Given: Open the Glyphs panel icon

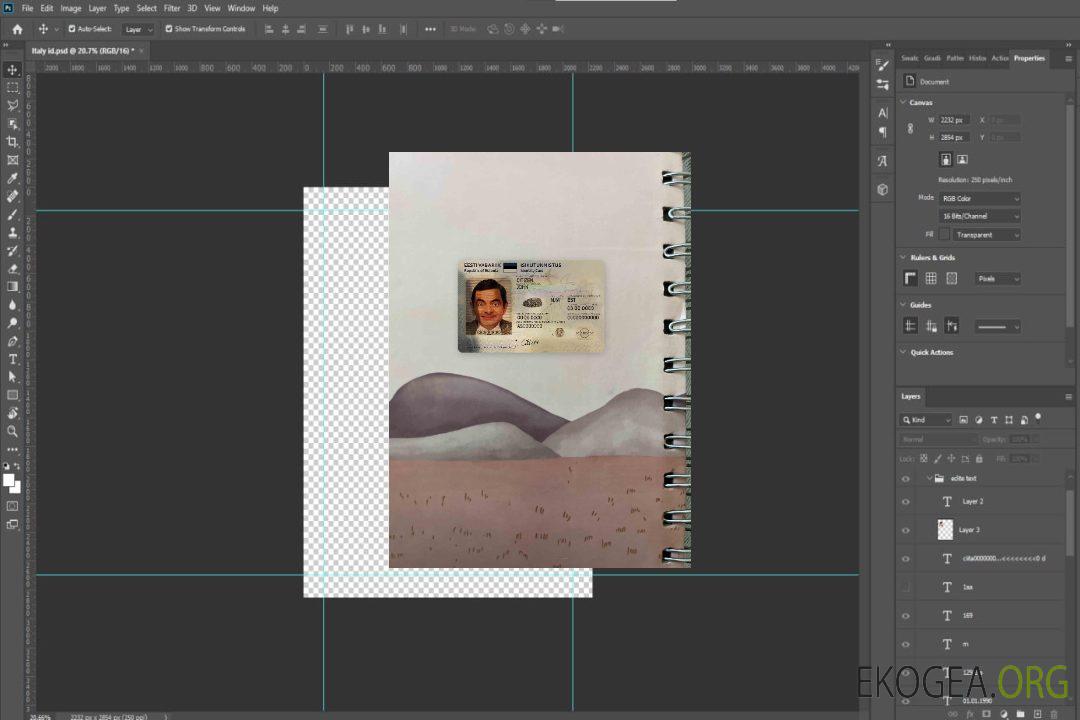Looking at the screenshot, I should coord(882,161).
